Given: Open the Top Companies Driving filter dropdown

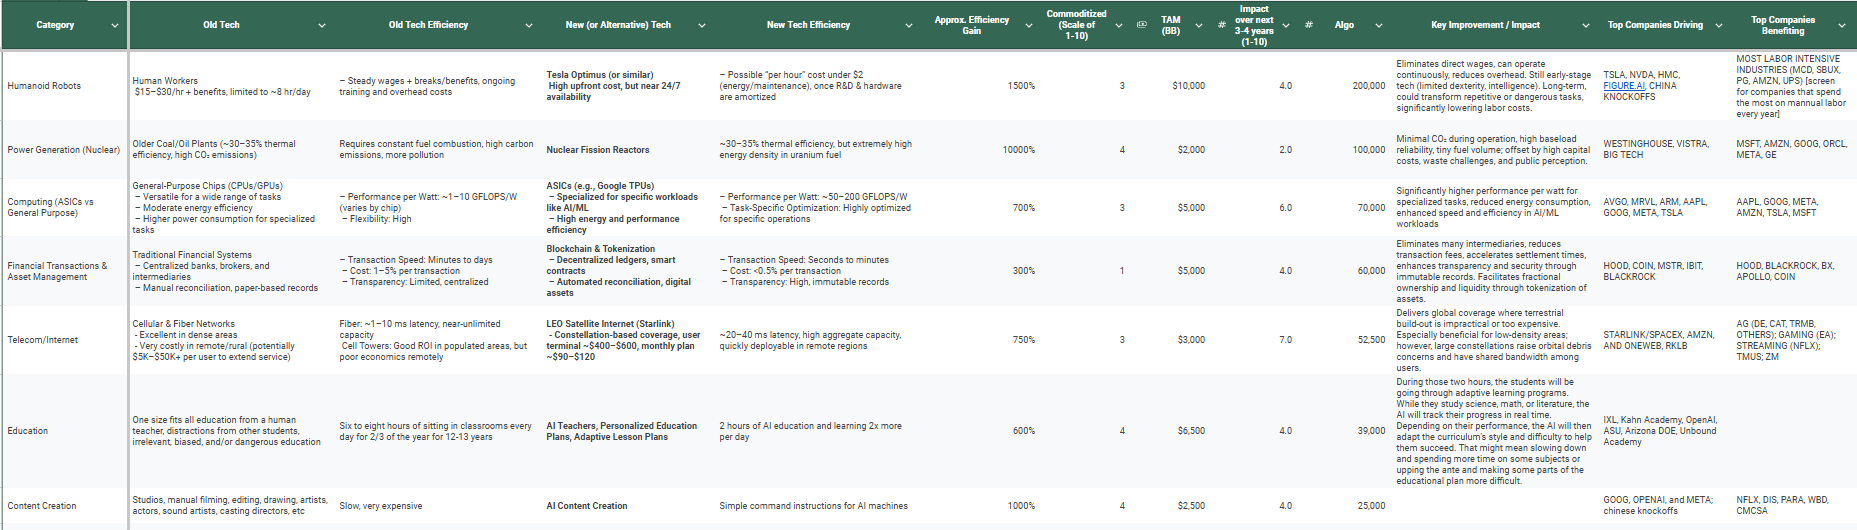Looking at the screenshot, I should [1719, 25].
